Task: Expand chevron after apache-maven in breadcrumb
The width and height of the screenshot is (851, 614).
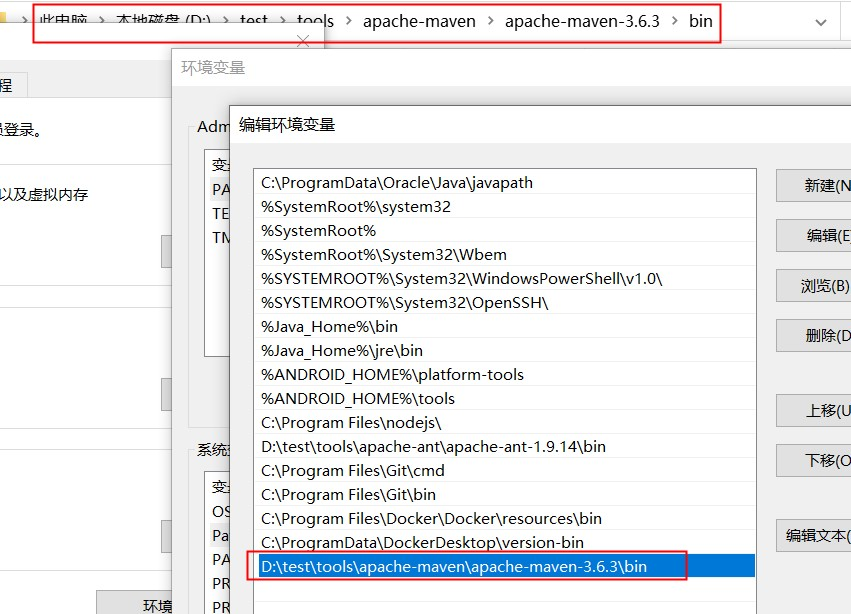Action: pyautogui.click(x=491, y=21)
